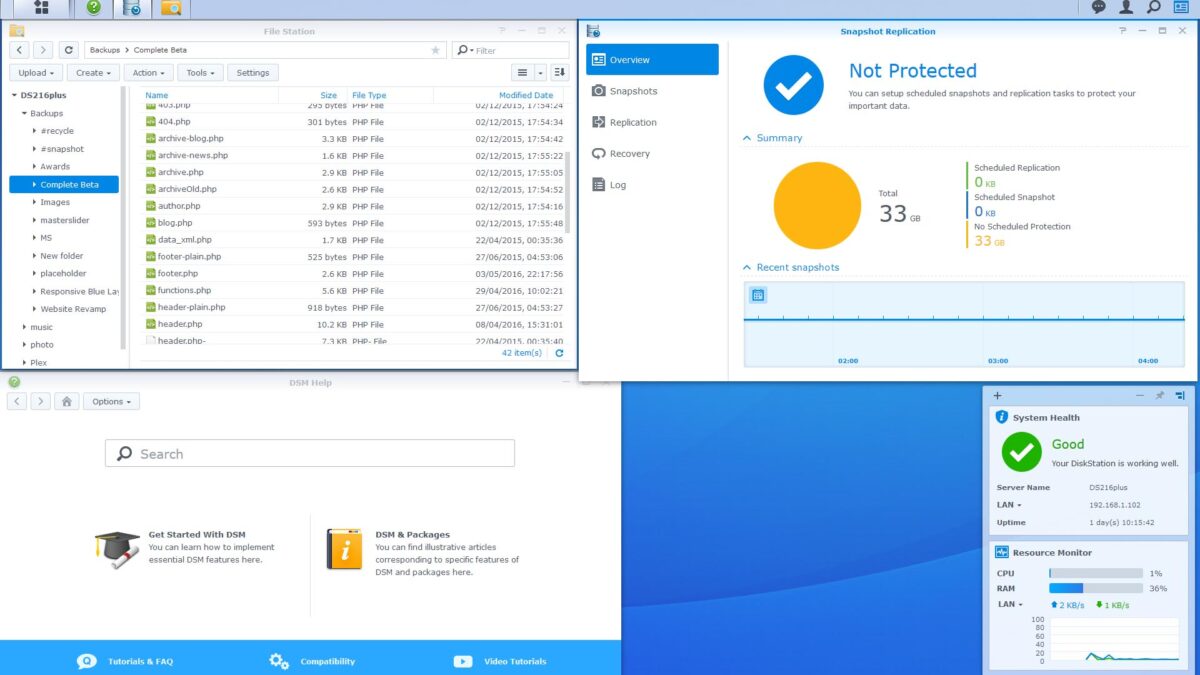Expand the photo folder
This screenshot has width=1200, height=675.
click(24, 345)
